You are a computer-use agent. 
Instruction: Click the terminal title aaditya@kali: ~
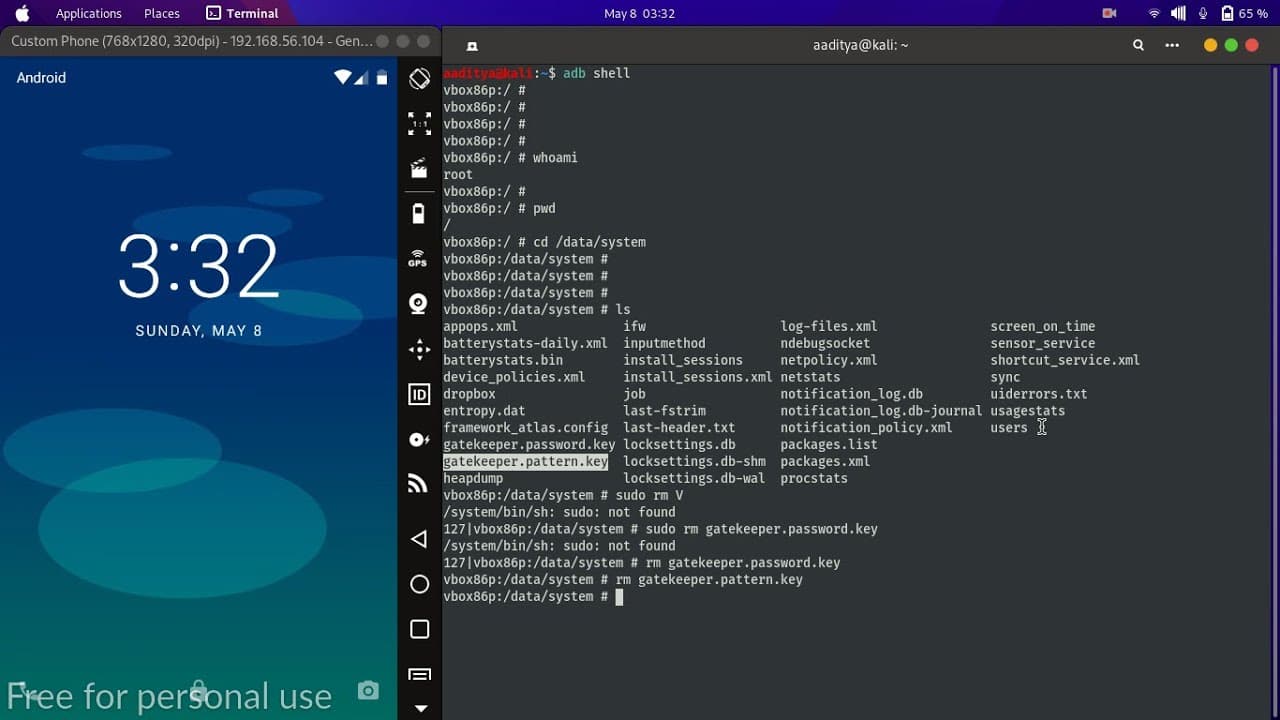tap(861, 45)
